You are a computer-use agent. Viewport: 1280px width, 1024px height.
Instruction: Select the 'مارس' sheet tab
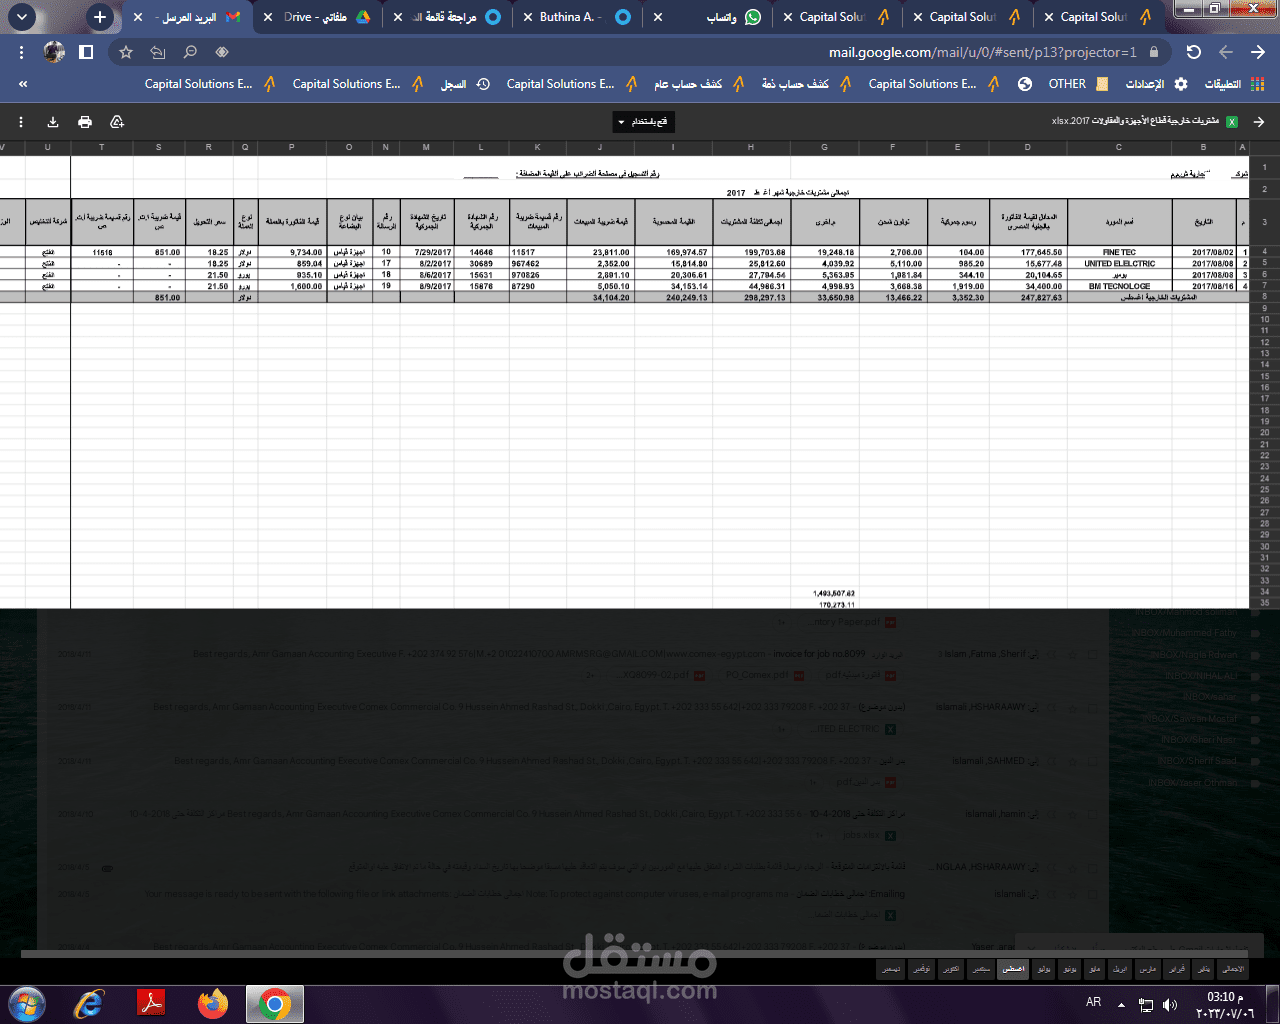click(x=1148, y=969)
